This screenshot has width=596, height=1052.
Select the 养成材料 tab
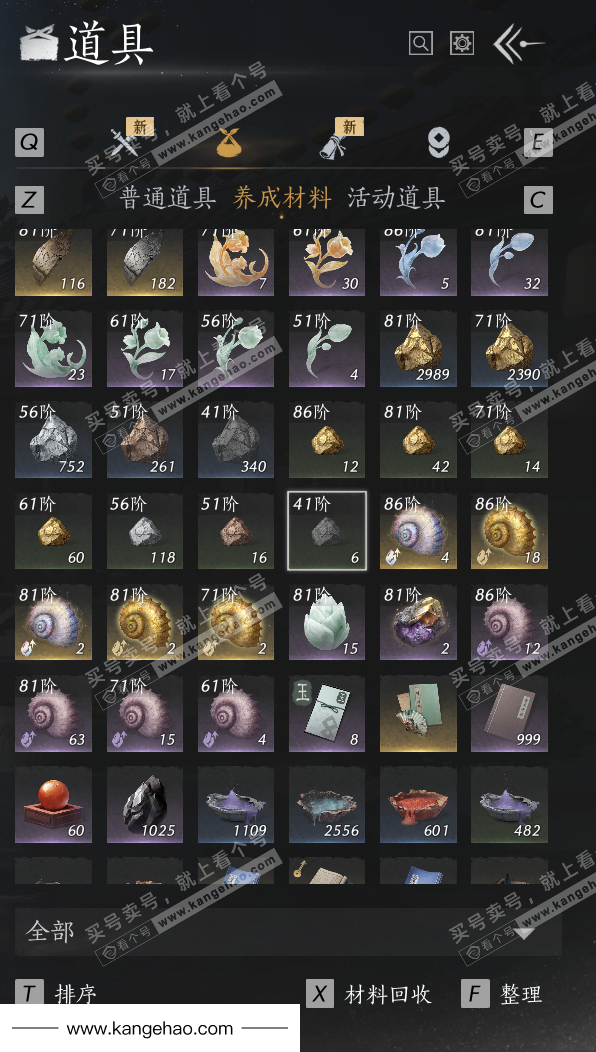(x=282, y=198)
